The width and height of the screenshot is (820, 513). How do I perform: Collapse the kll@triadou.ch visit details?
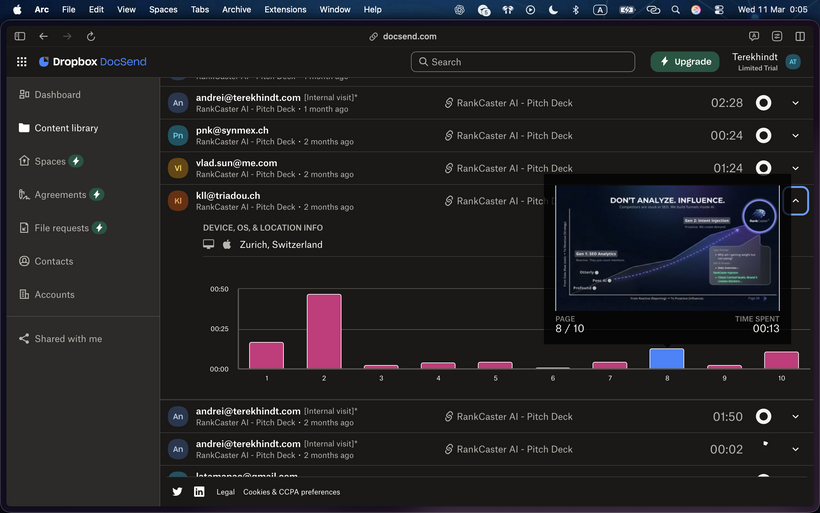click(796, 201)
